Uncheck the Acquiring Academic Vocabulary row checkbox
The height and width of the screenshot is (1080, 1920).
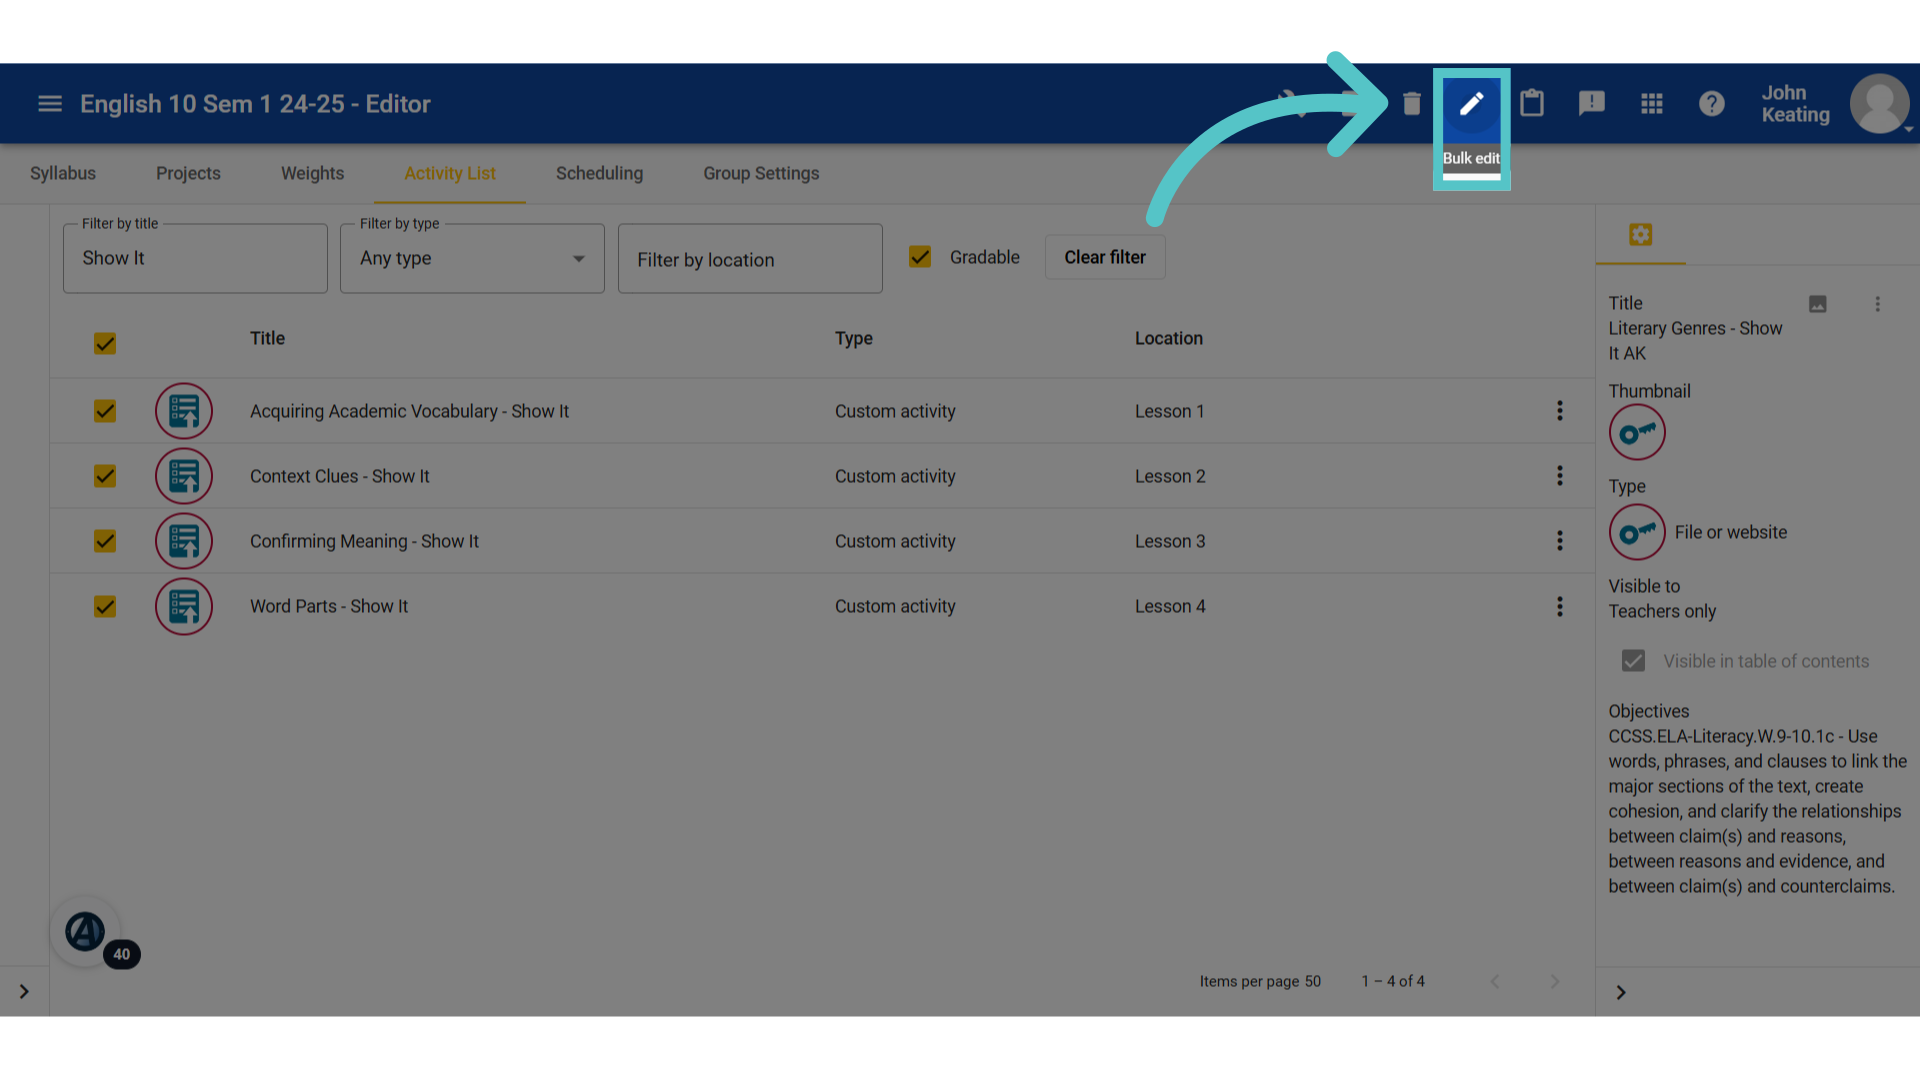(105, 411)
